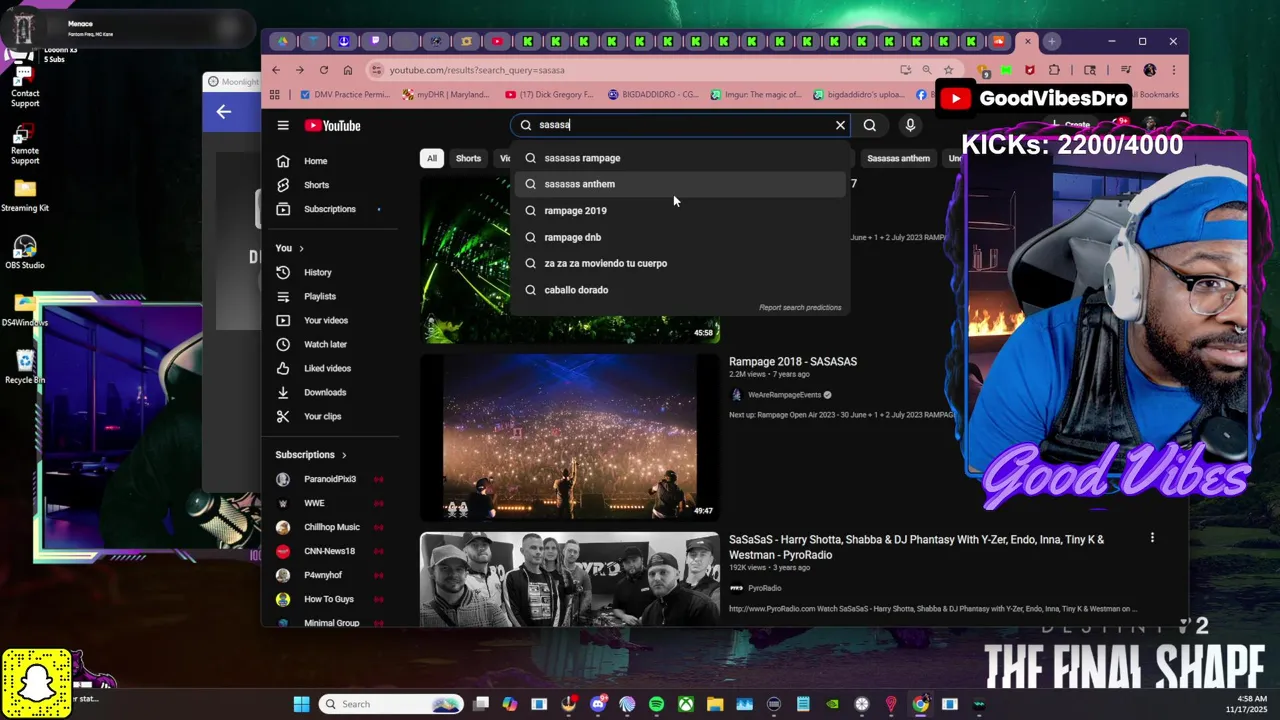Viewport: 1280px width, 720px height.
Task: Select the 'Sasasas anthem' filter chip
Action: (x=898, y=158)
